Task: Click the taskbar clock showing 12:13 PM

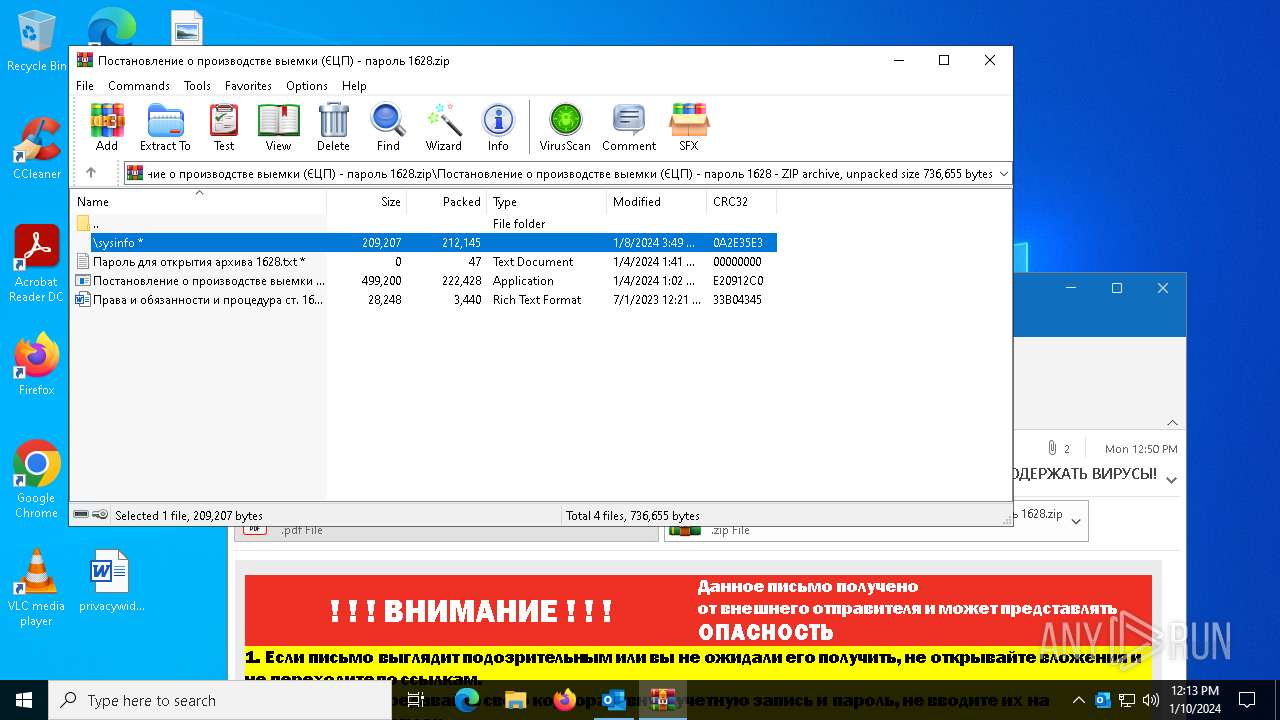Action: (1195, 700)
